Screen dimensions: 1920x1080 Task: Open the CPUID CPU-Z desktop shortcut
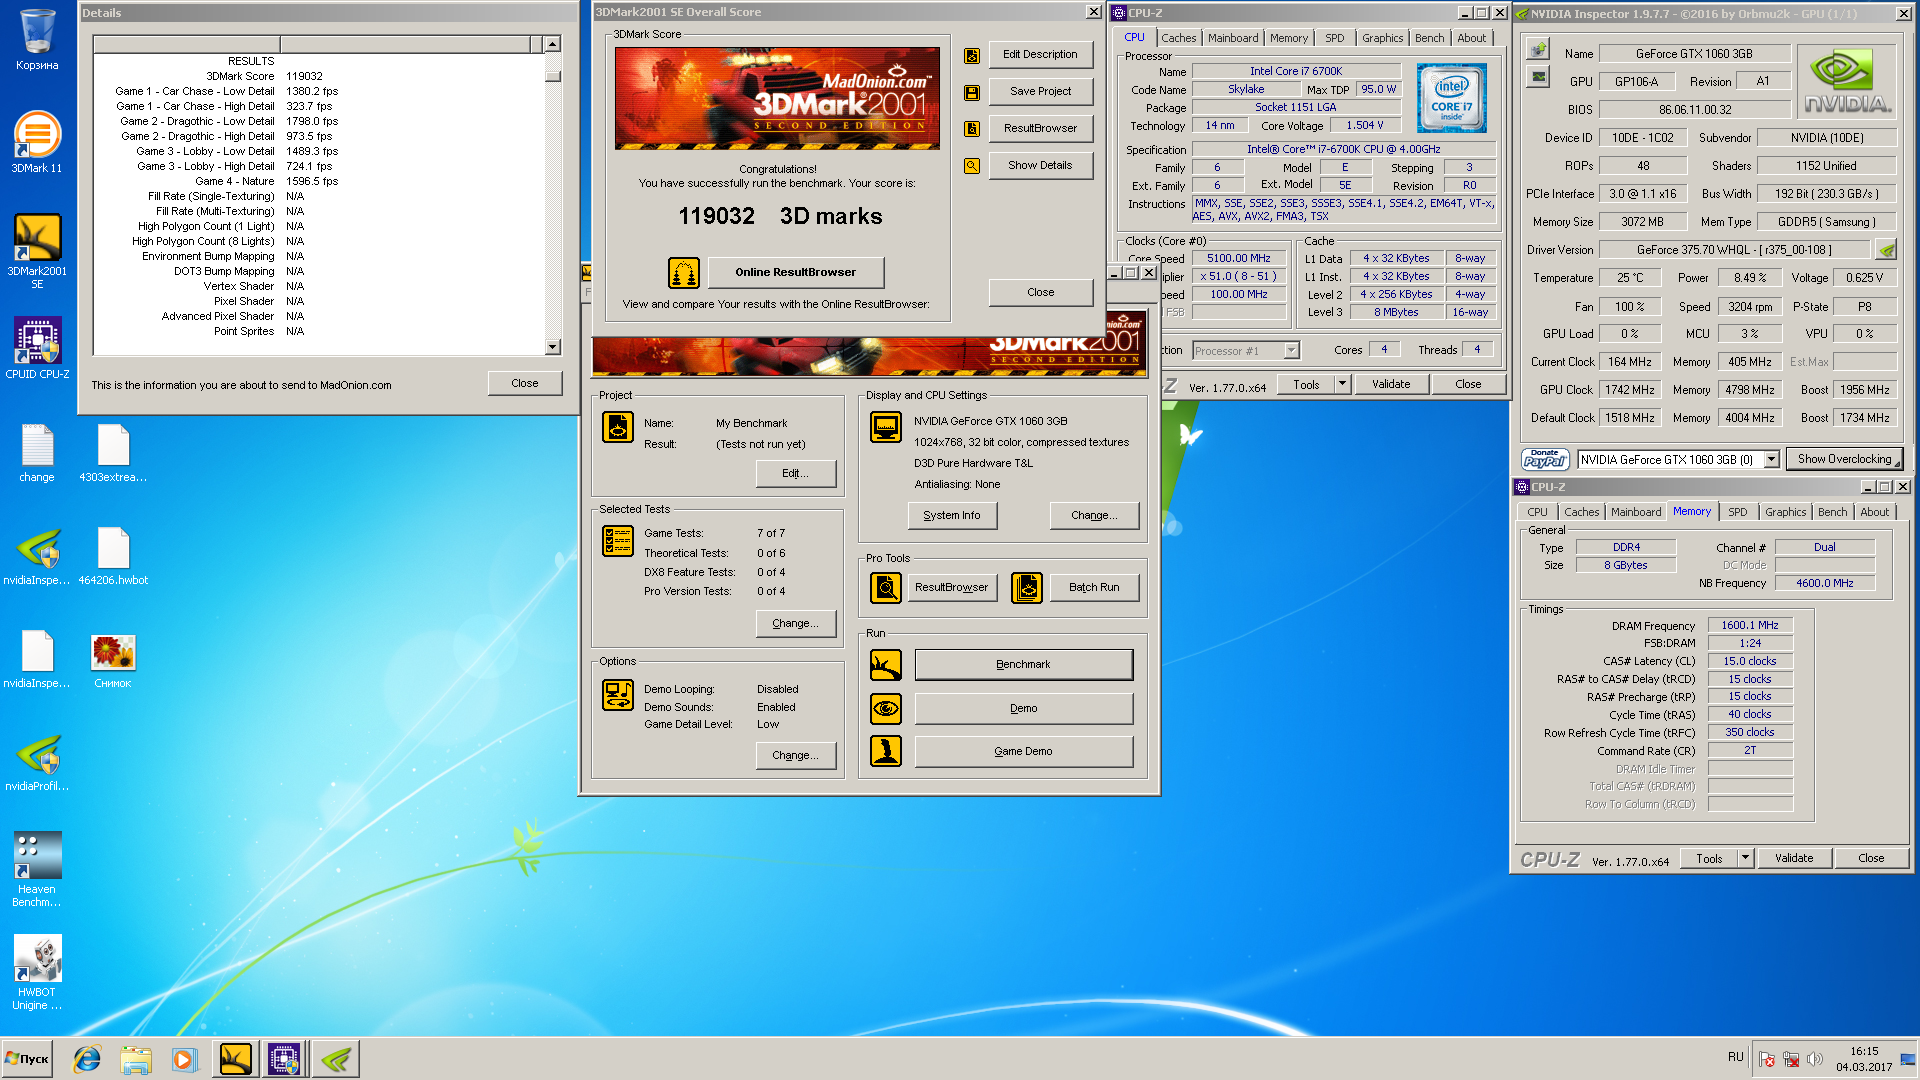click(x=37, y=348)
